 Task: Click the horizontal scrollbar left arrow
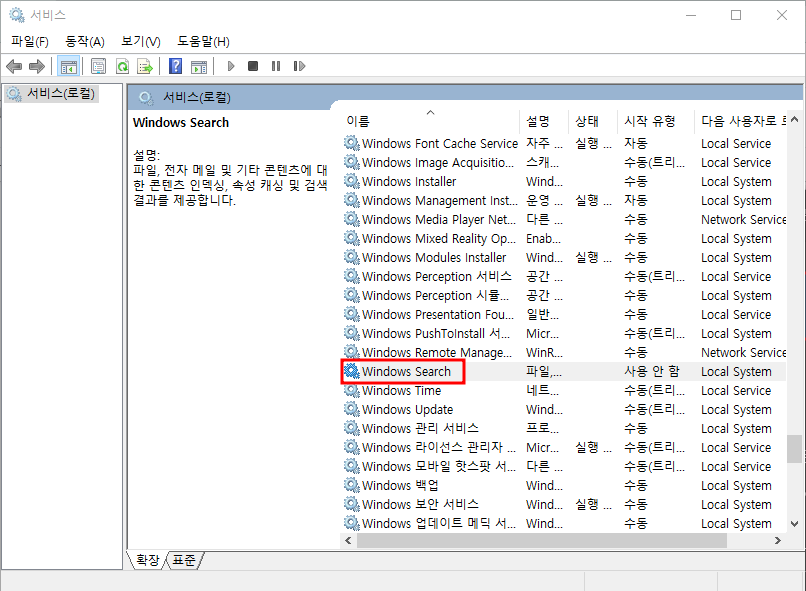pyautogui.click(x=349, y=540)
